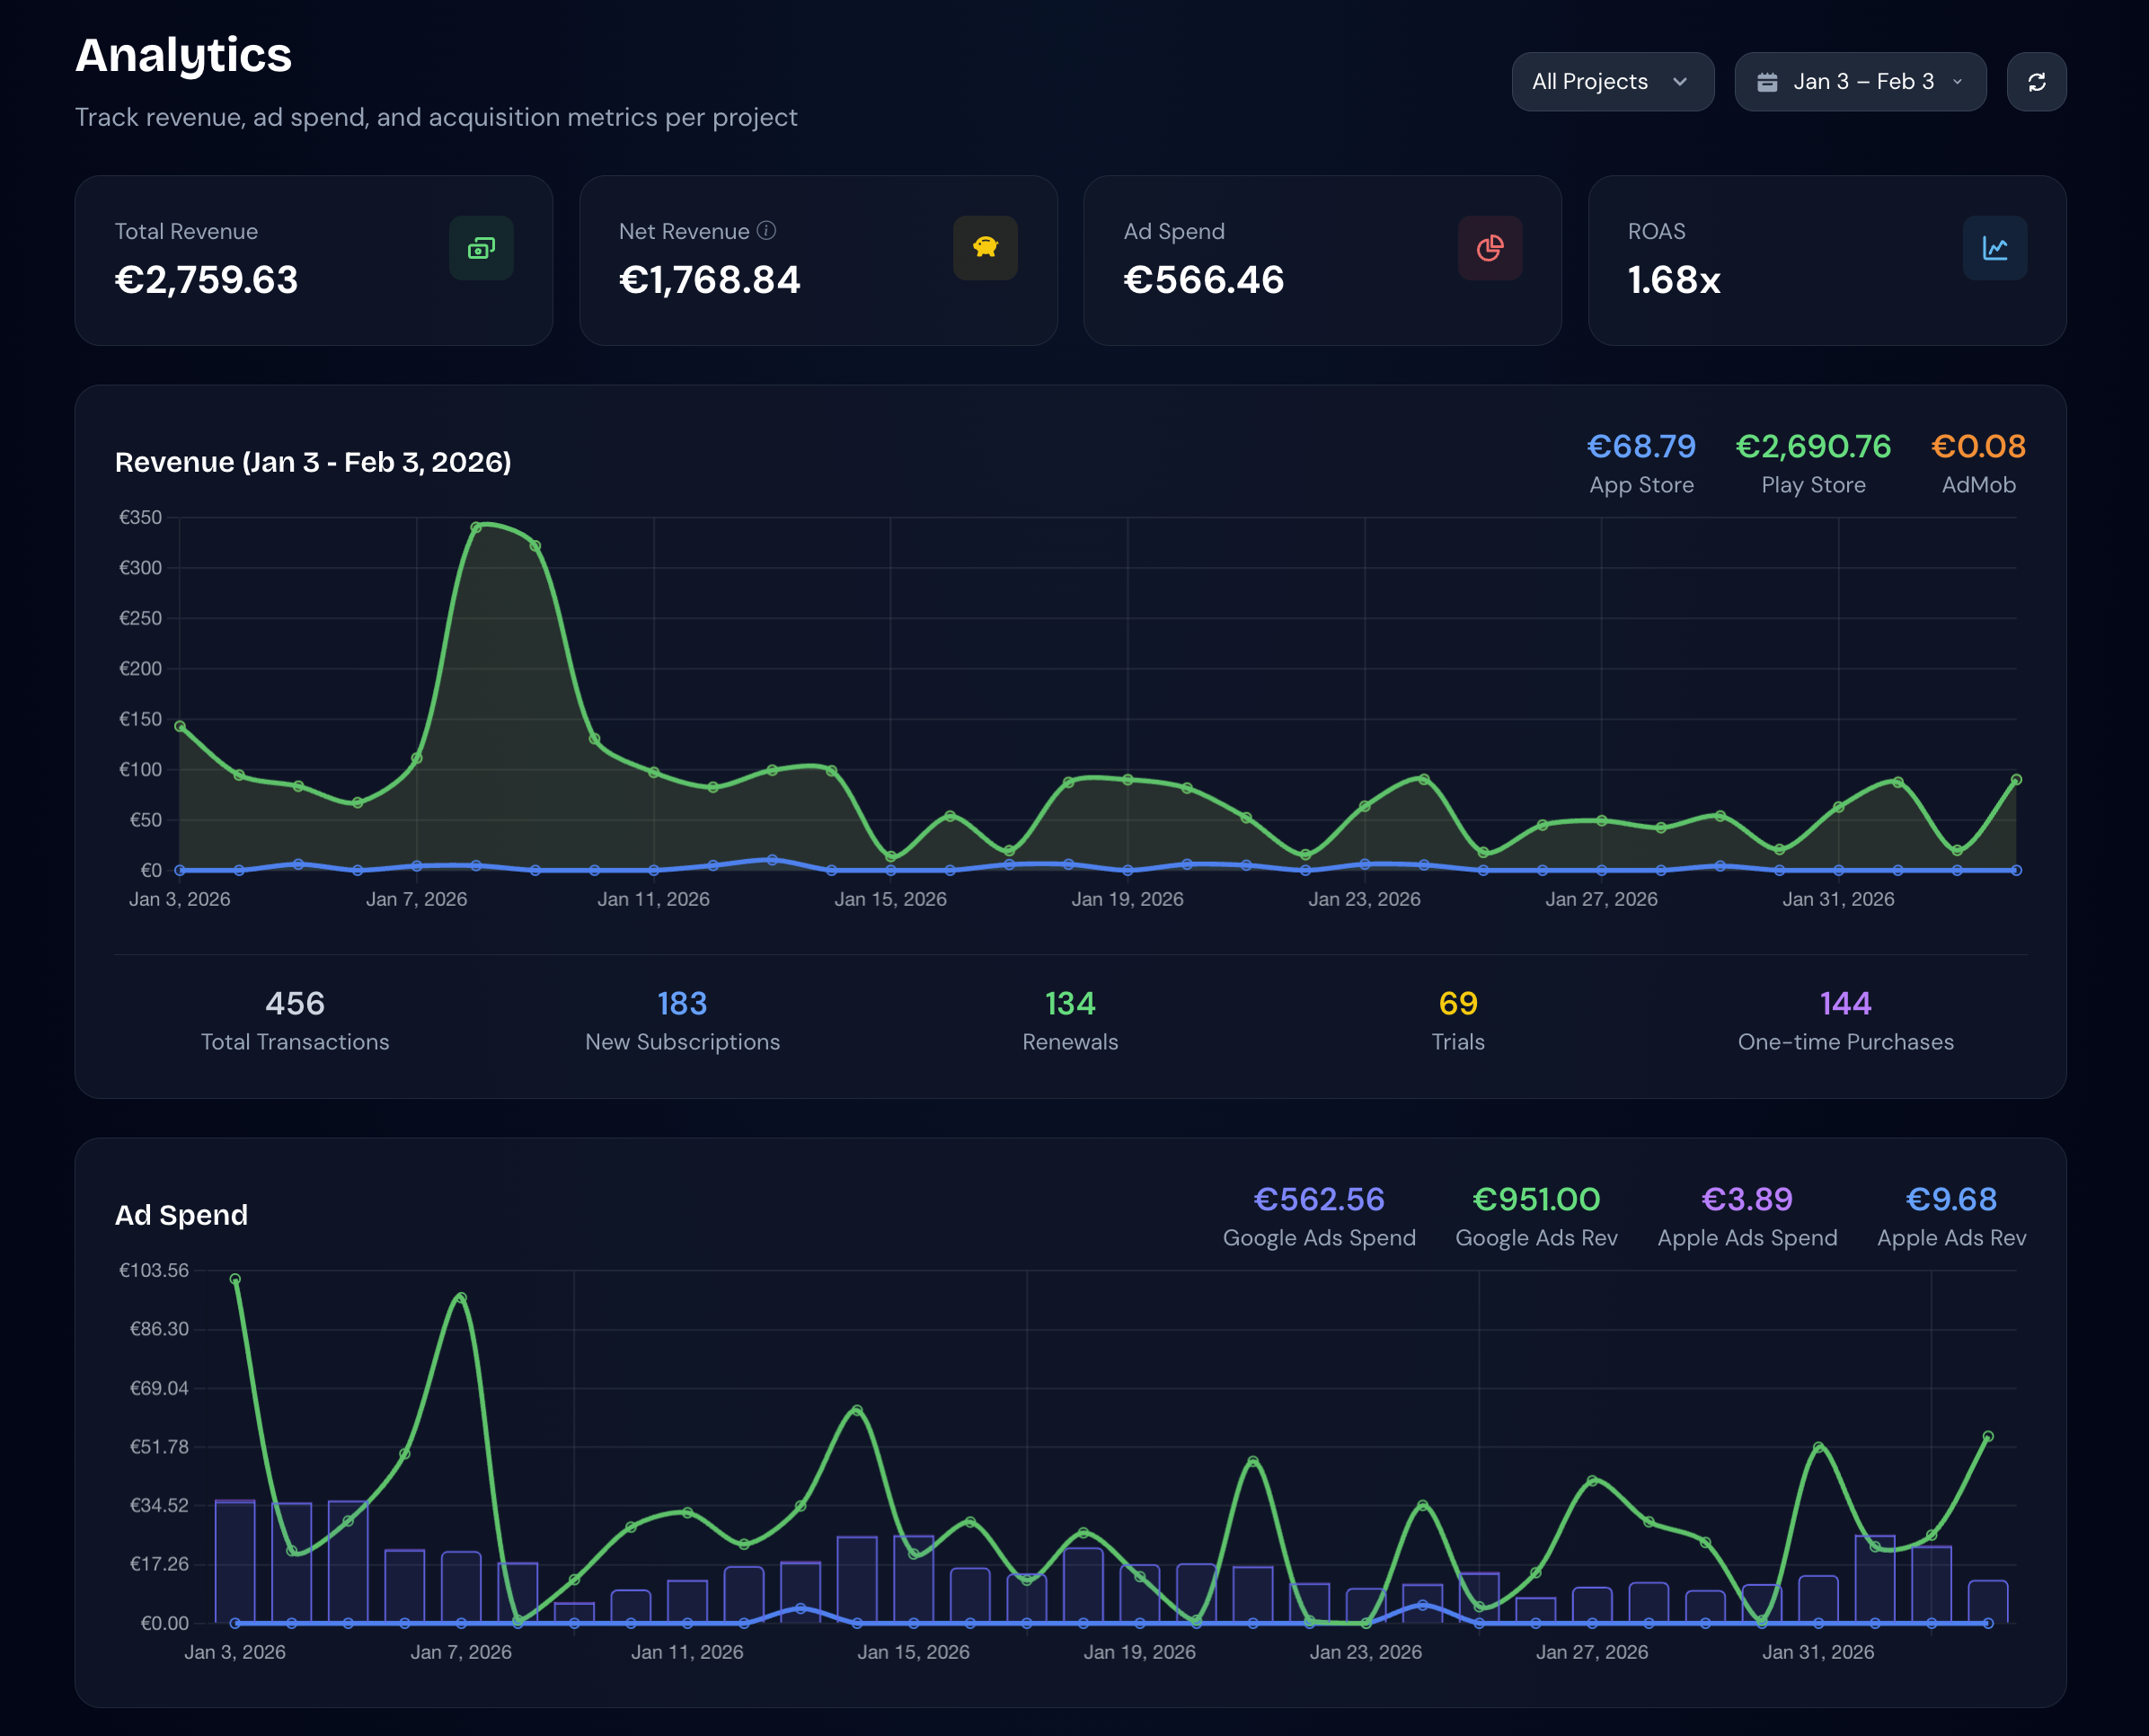Viewport: 2149px width, 1736px height.
Task: Click the info icon next to Net Revenue
Action: [x=766, y=231]
